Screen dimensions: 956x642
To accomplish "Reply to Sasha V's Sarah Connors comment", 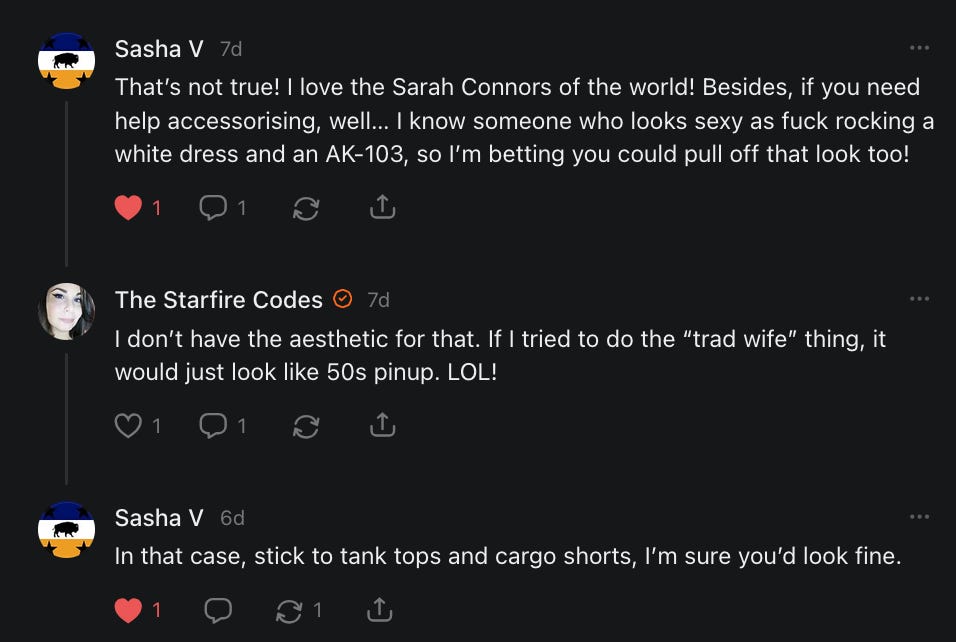I will 213,208.
